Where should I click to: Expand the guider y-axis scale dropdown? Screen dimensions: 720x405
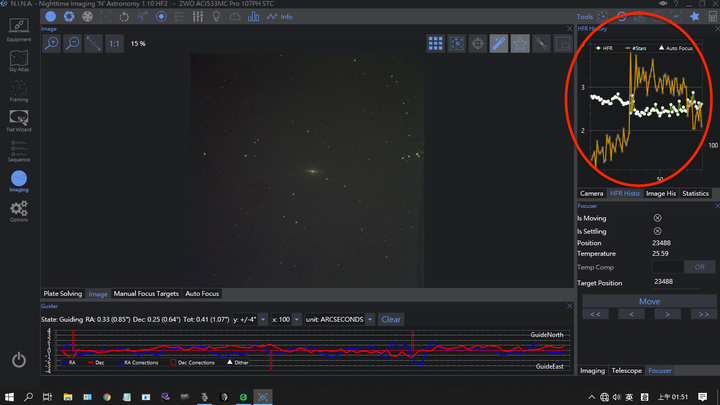click(x=263, y=320)
